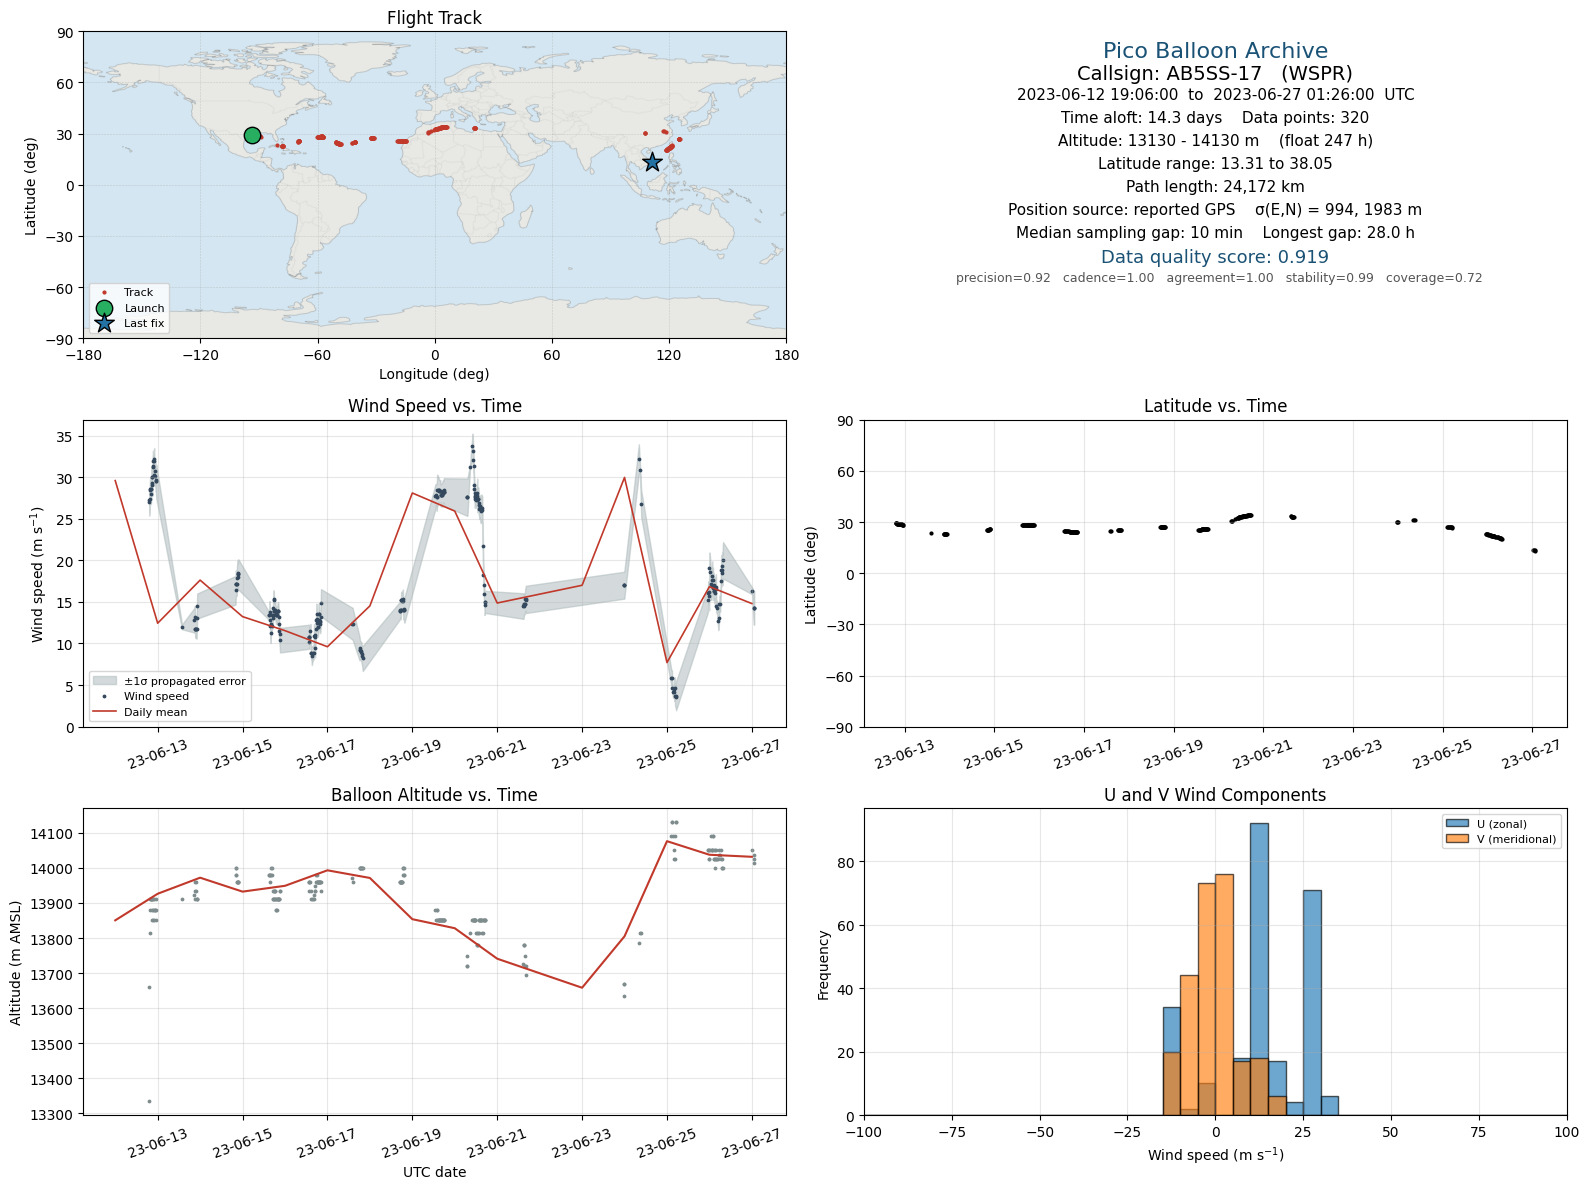Click the 'Altitude: 13130 - 14130 m' line

[x=1215, y=141]
